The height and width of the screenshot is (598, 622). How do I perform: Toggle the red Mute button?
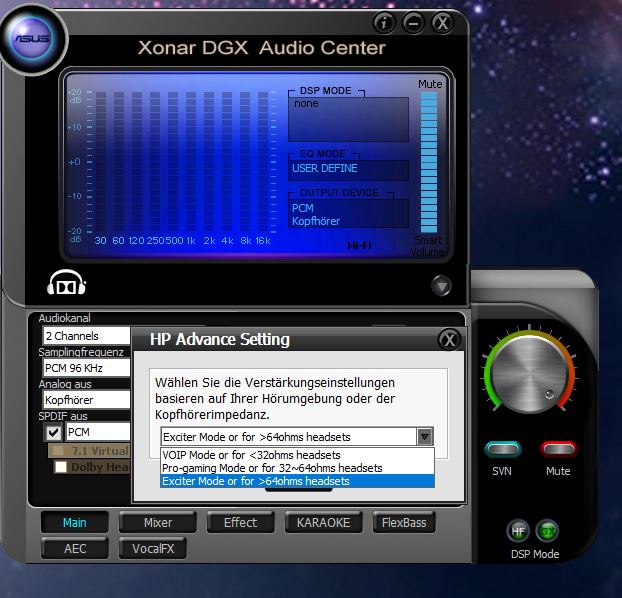coord(559,449)
